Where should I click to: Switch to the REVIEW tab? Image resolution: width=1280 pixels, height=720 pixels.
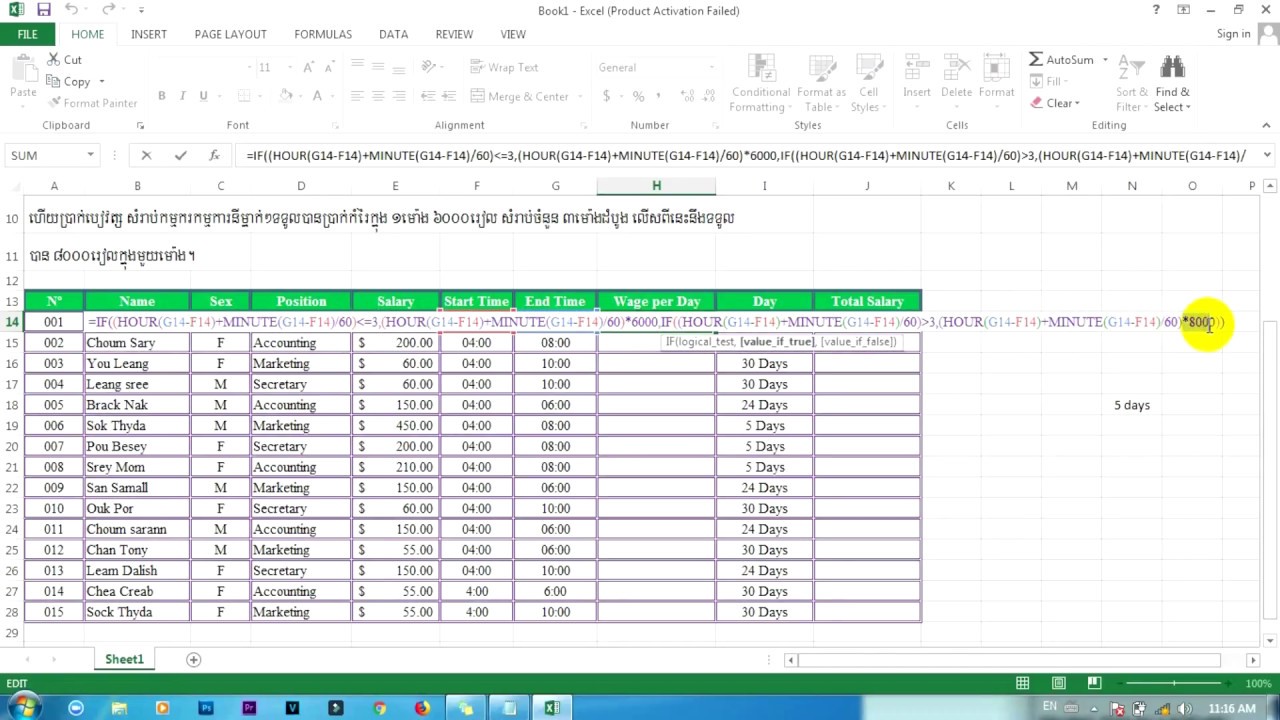tap(454, 34)
